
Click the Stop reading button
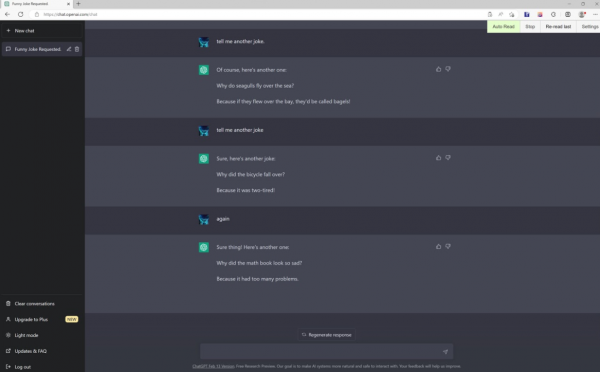point(530,26)
